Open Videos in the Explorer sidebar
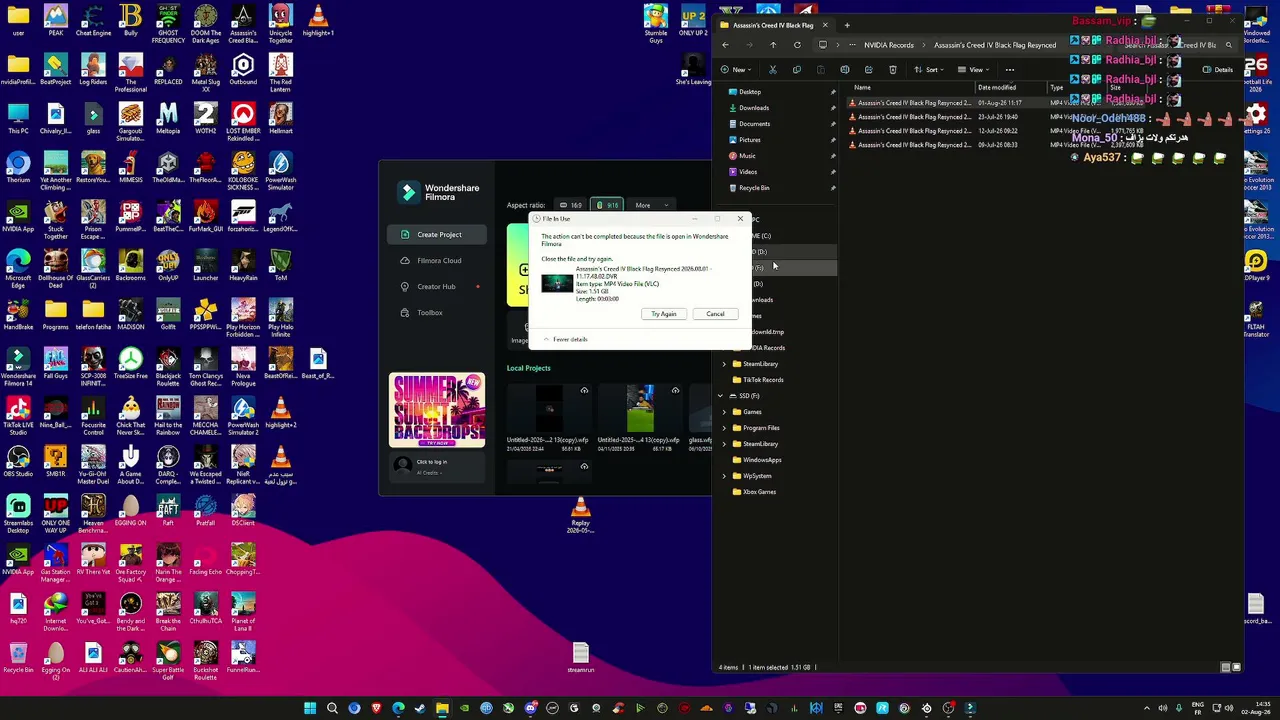 pyautogui.click(x=748, y=172)
